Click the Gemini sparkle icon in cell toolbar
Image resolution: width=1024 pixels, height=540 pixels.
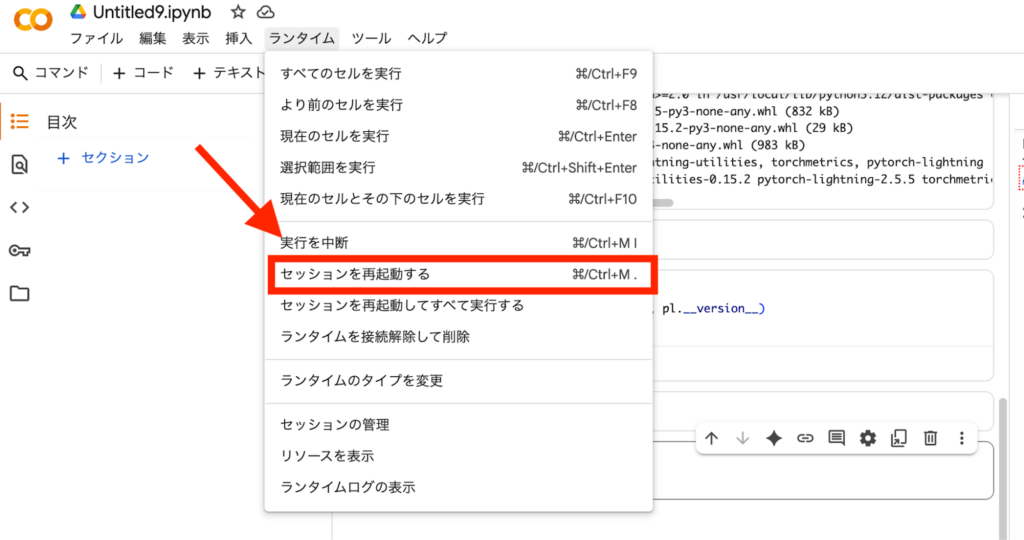[x=773, y=438]
